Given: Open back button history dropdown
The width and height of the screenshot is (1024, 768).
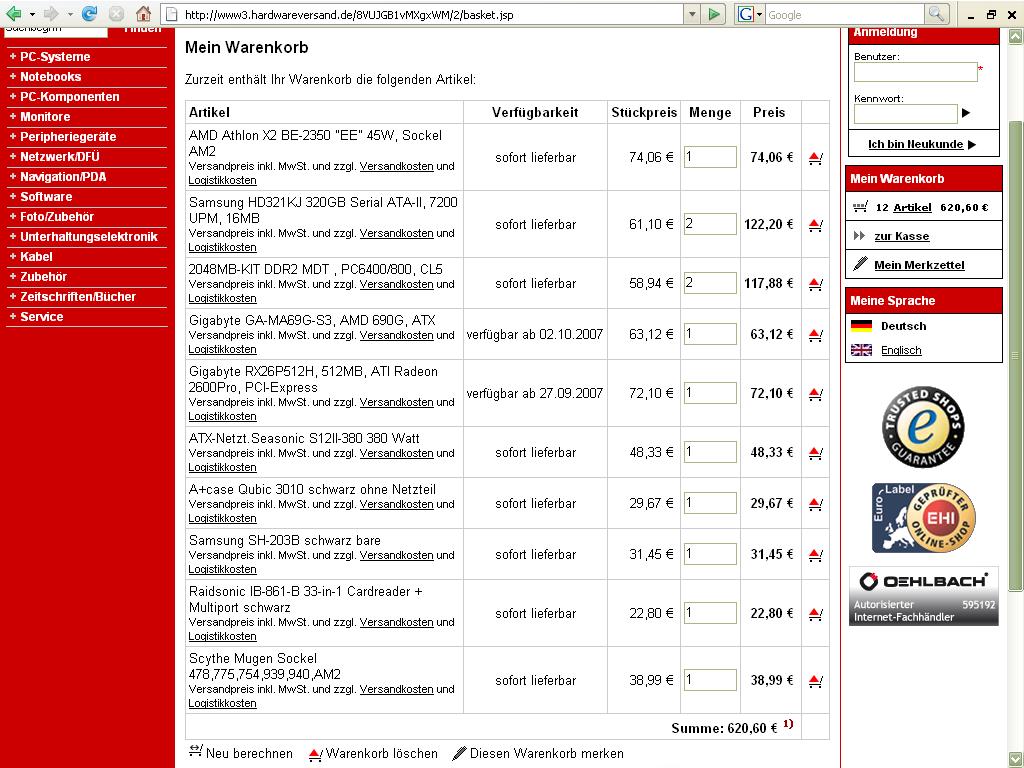Looking at the screenshot, I should (32, 14).
